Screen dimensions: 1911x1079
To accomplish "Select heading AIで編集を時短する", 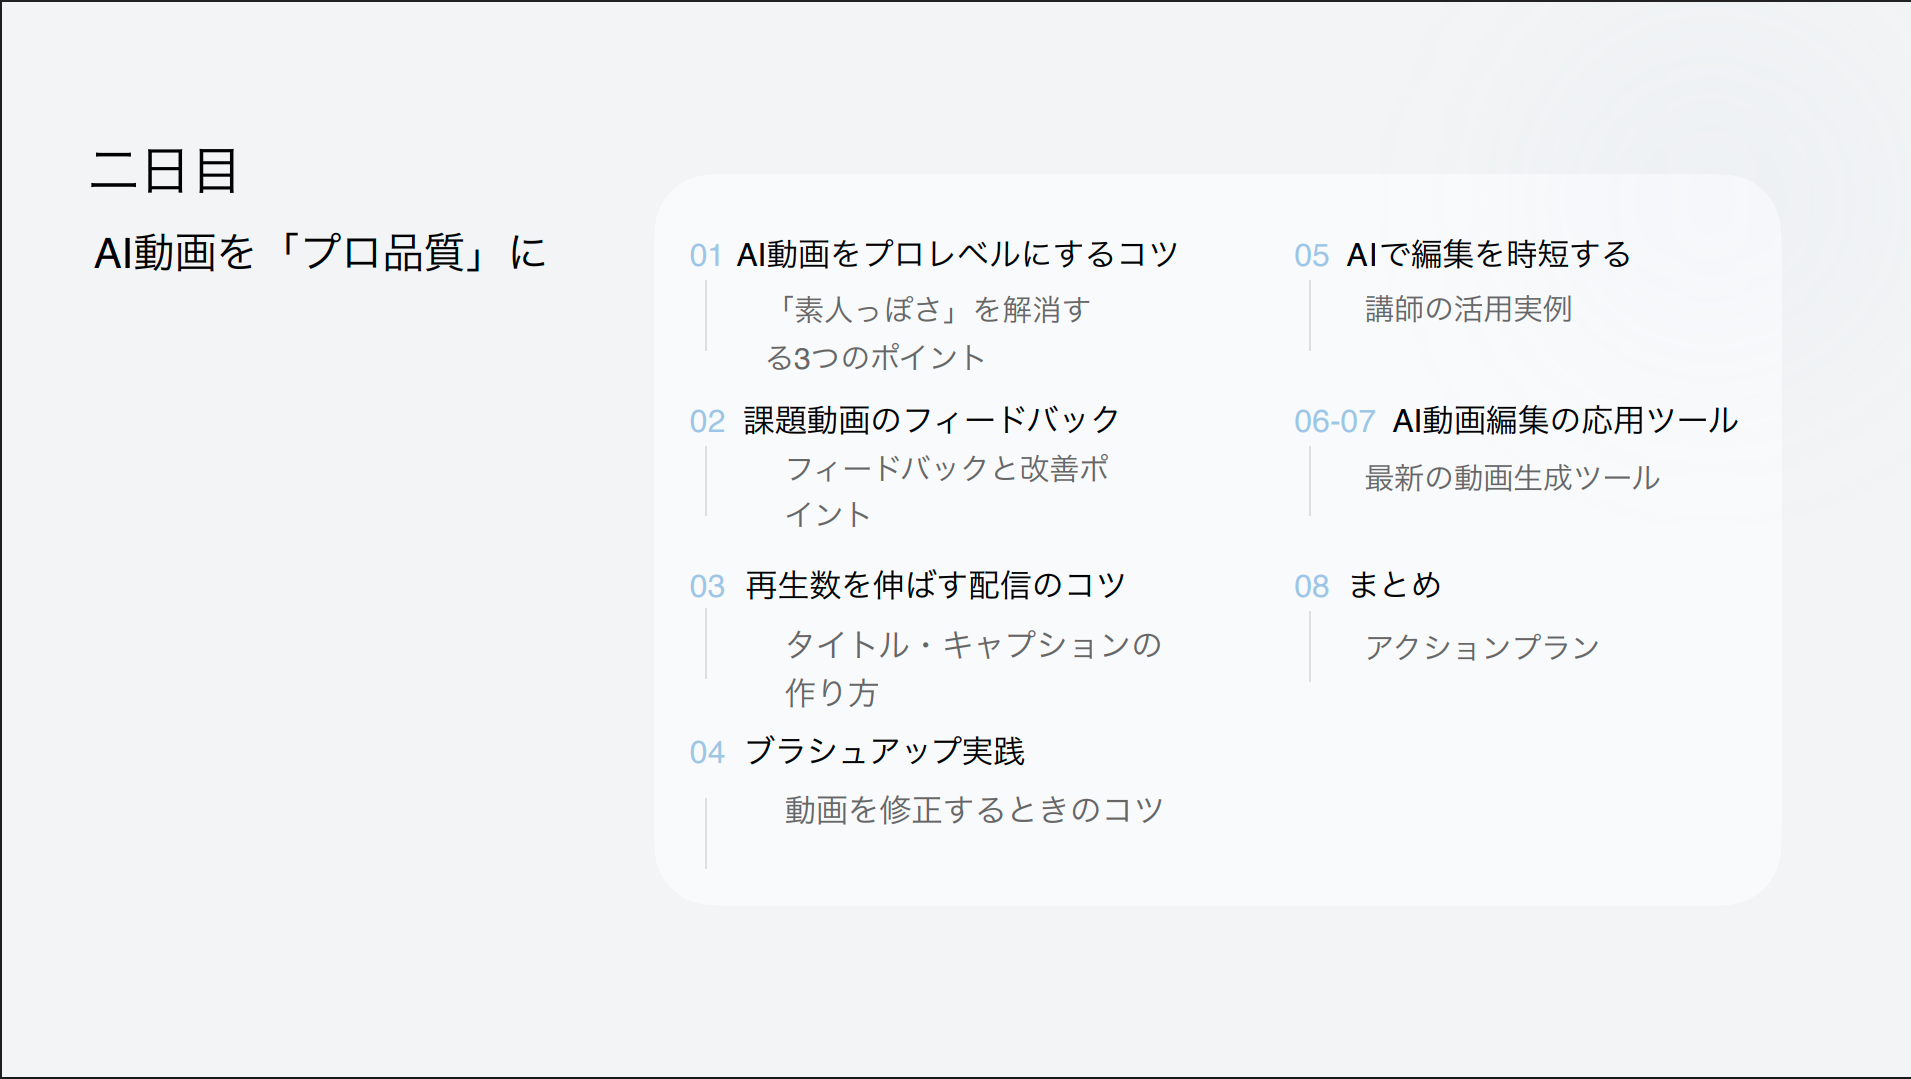I will [x=1488, y=255].
